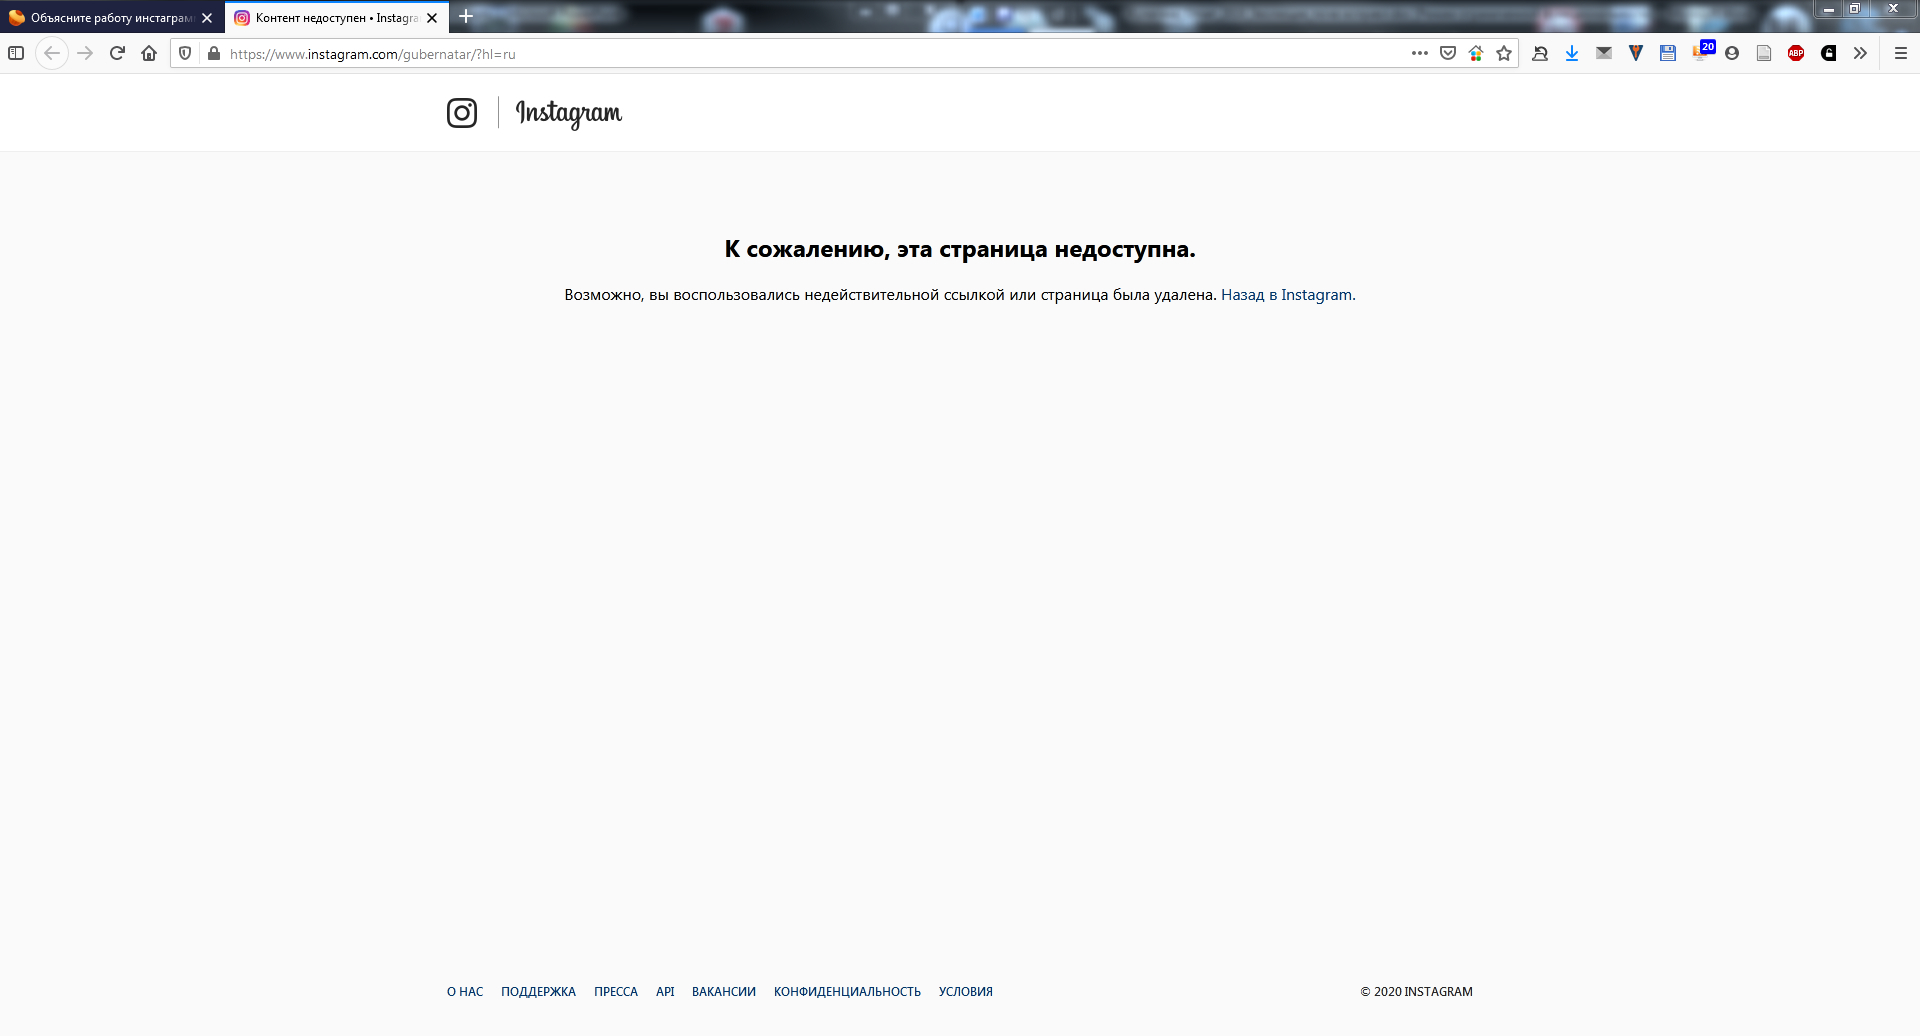This screenshot has width=1920, height=1036.
Task: Open the Downloads panel
Action: tap(1572, 53)
